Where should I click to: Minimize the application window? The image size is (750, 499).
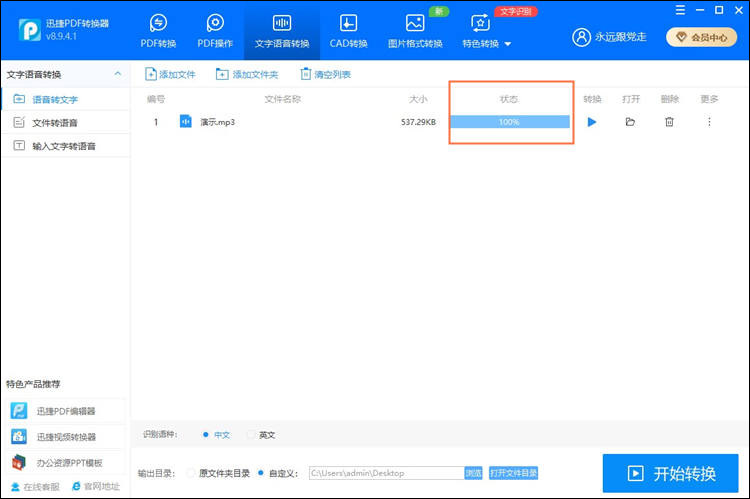point(700,10)
